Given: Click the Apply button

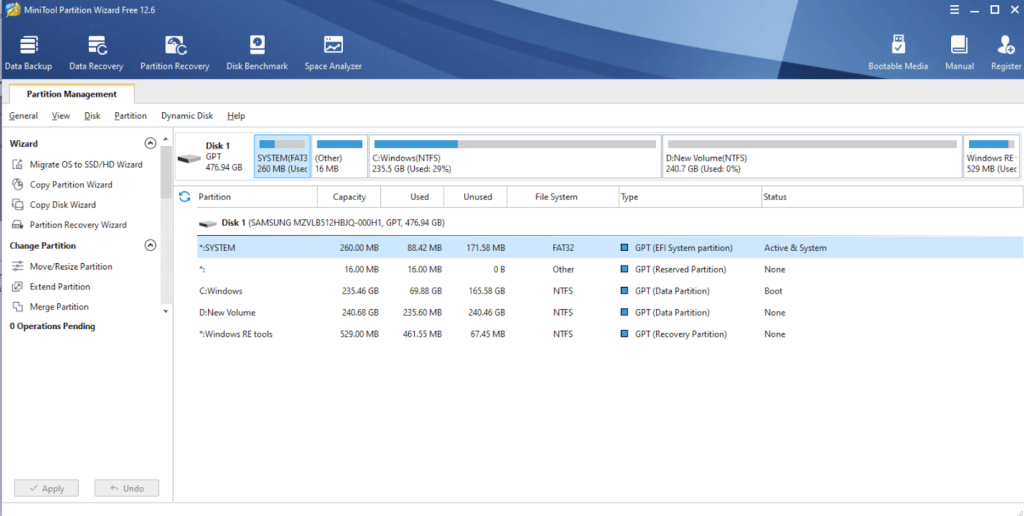Looking at the screenshot, I should click(x=46, y=488).
